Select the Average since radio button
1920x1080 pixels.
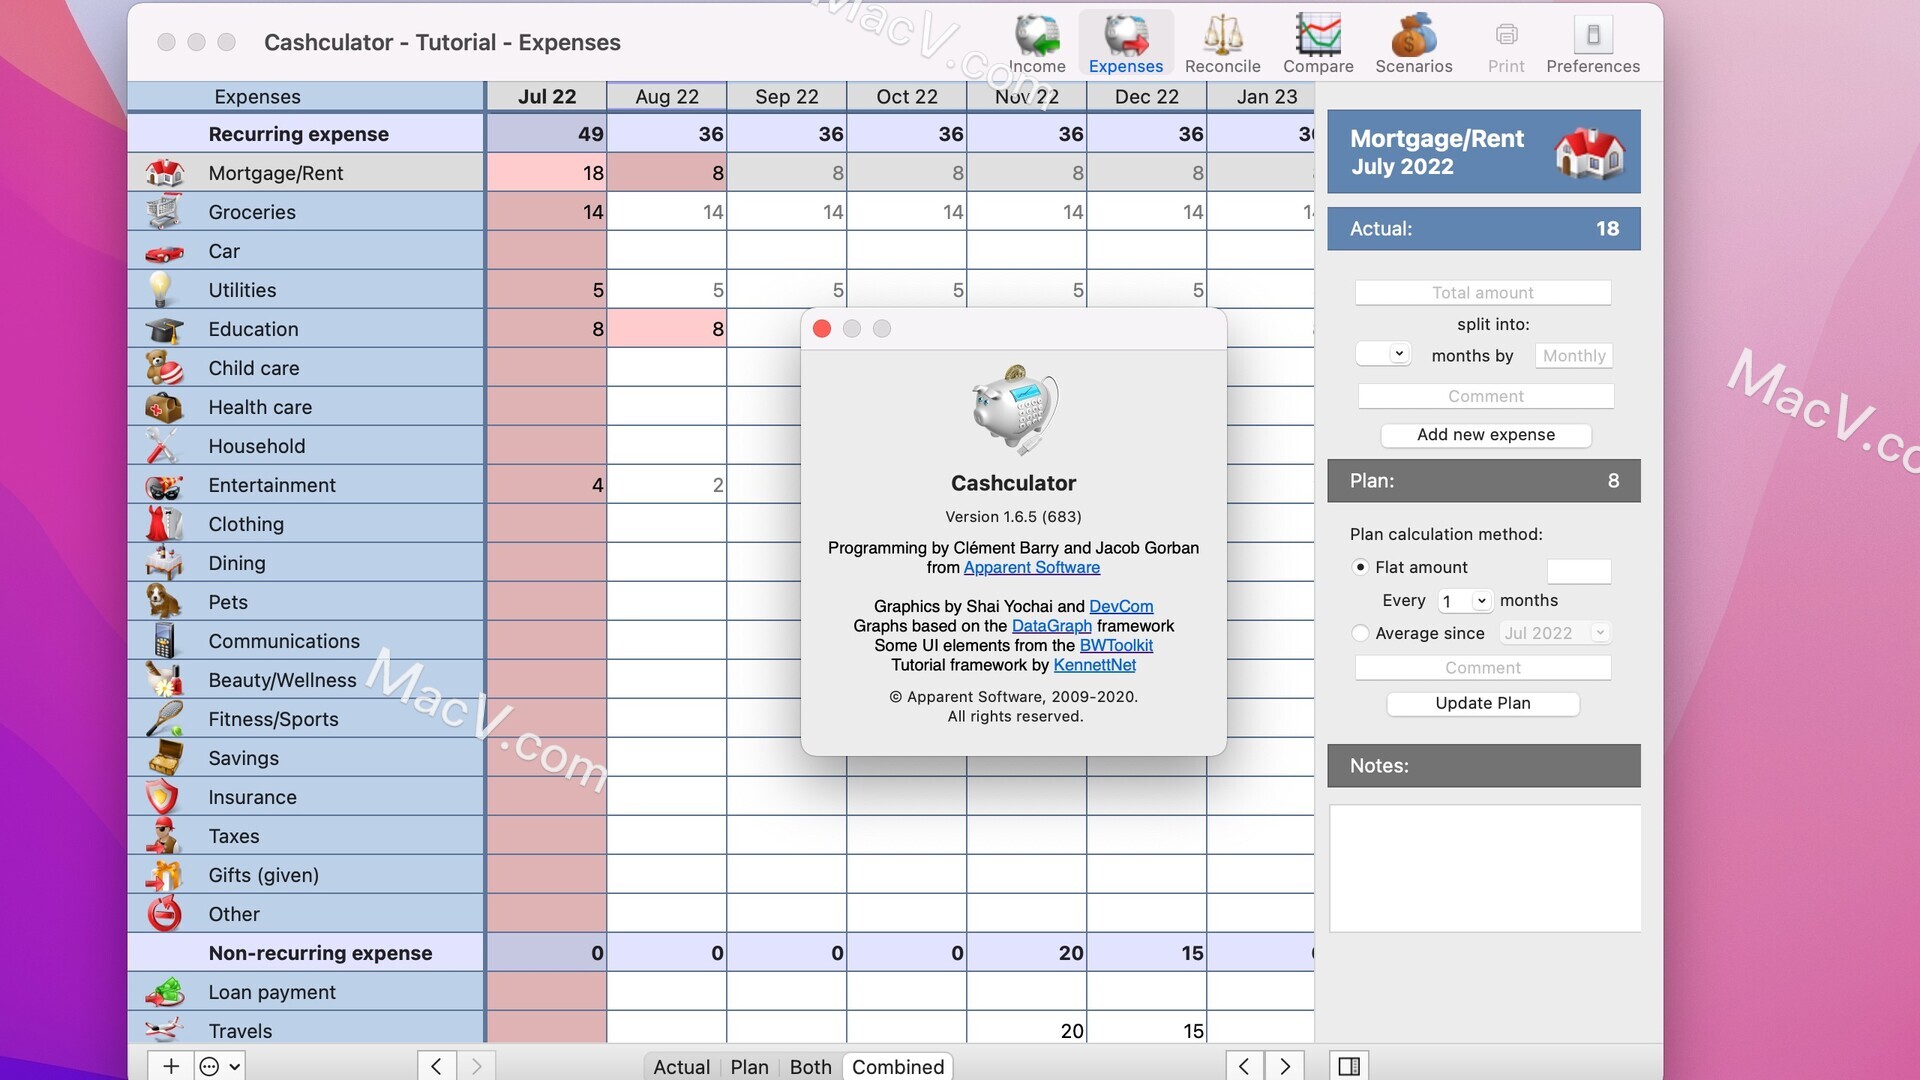click(1360, 633)
